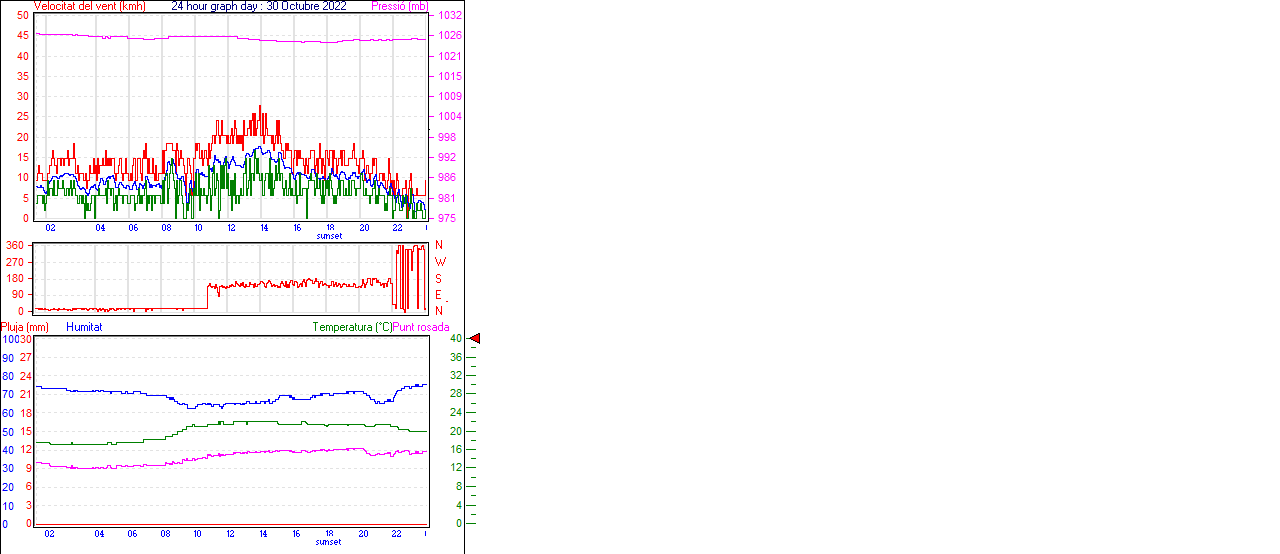
Task: Click the 'Humitat' legend label
Action: (84, 327)
